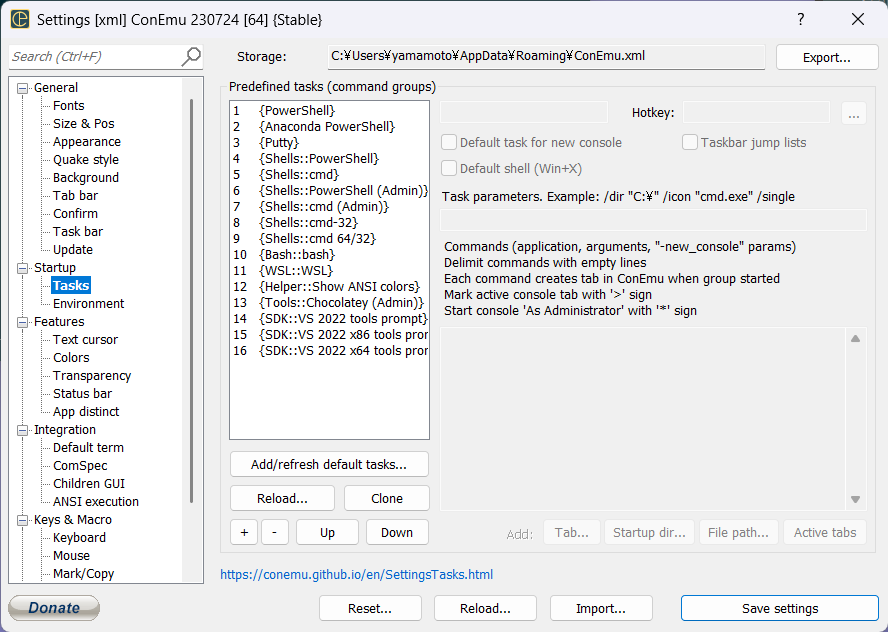888x632 pixels.
Task: Select the {WSL::WSL} task
Action: click(x=328, y=270)
